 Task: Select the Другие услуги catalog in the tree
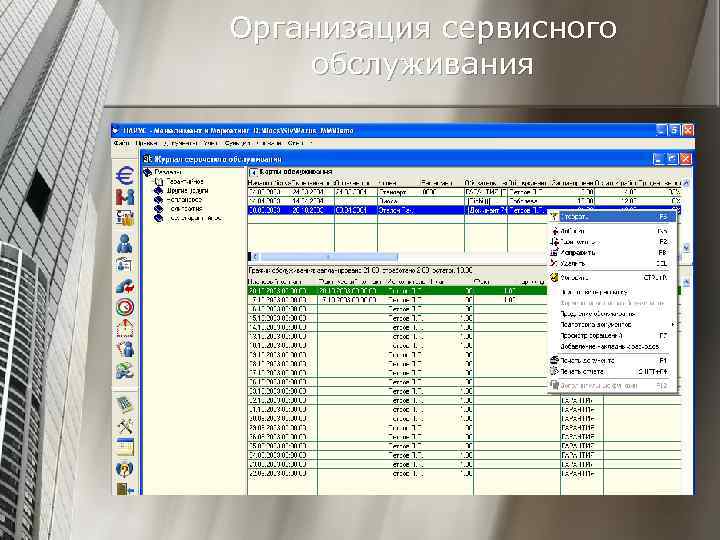(187, 191)
